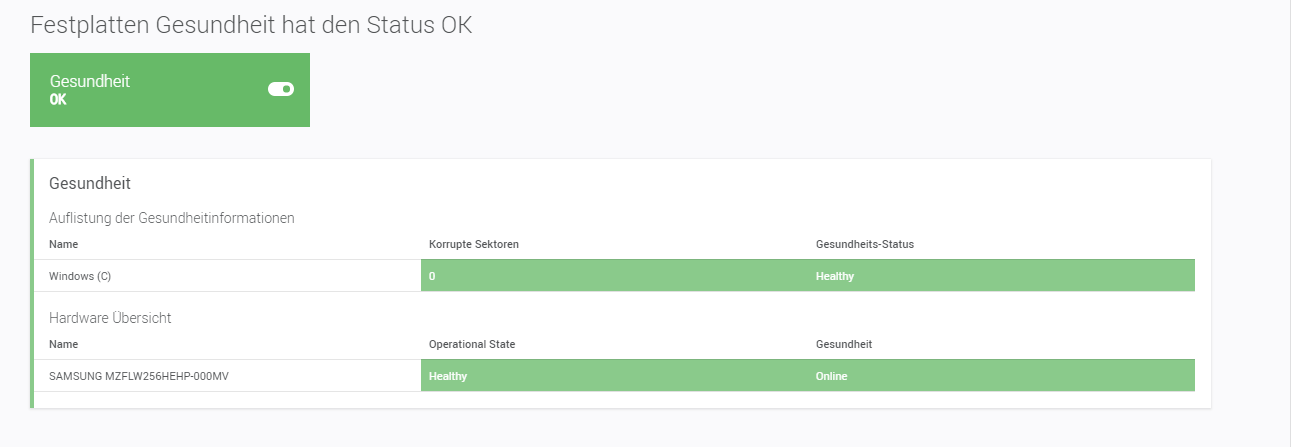Click the Gesundheits-Status column header
The width and height of the screenshot is (1291, 447).
[x=865, y=244]
